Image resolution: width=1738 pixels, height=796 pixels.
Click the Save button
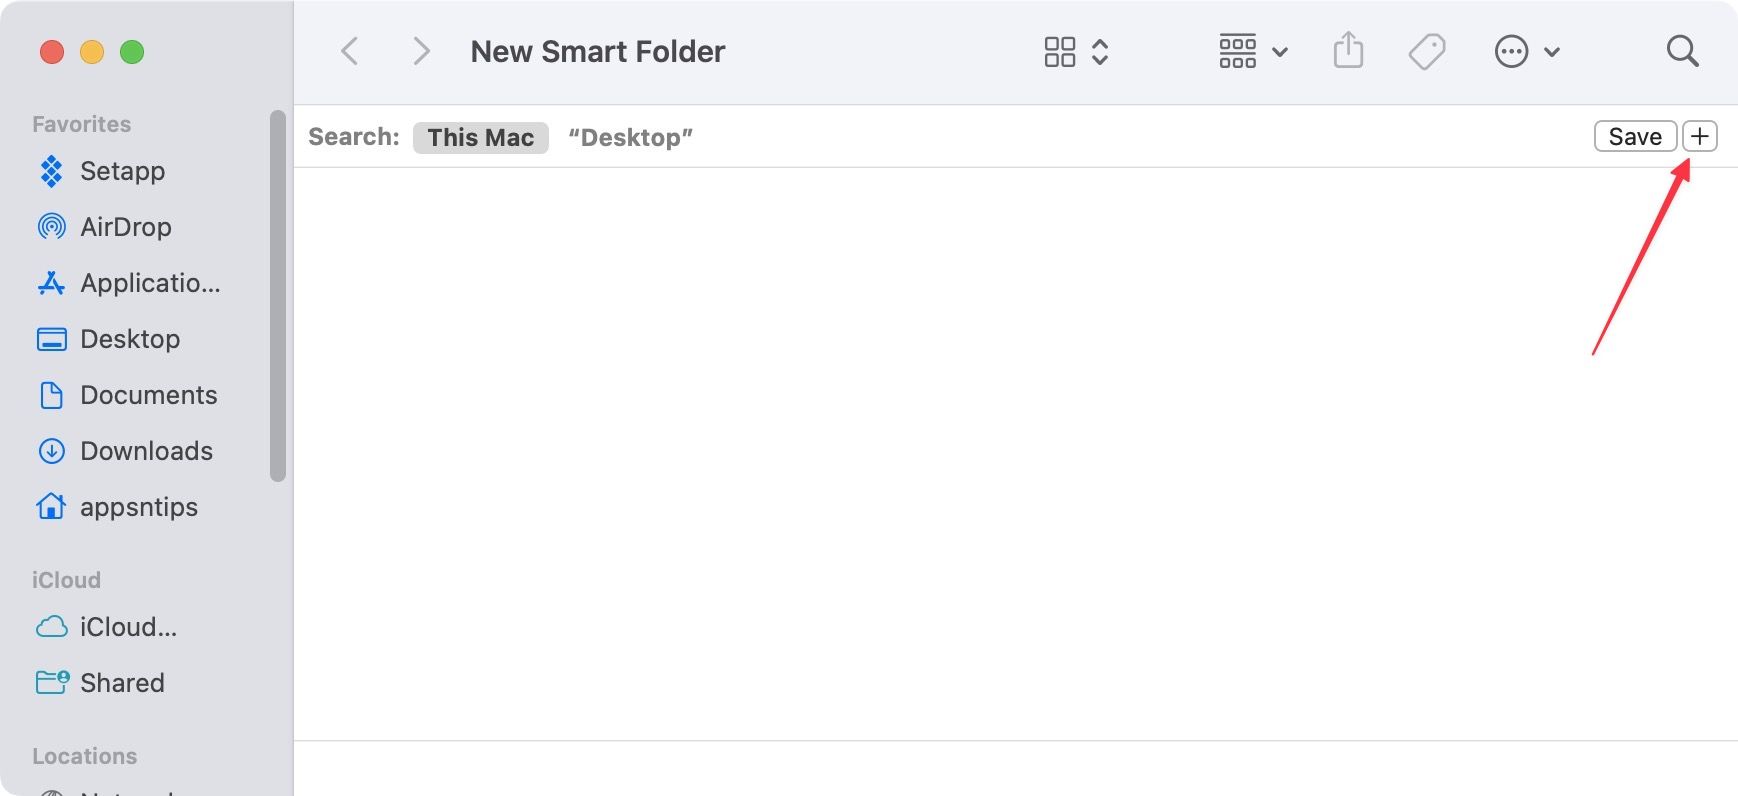tap(1634, 136)
